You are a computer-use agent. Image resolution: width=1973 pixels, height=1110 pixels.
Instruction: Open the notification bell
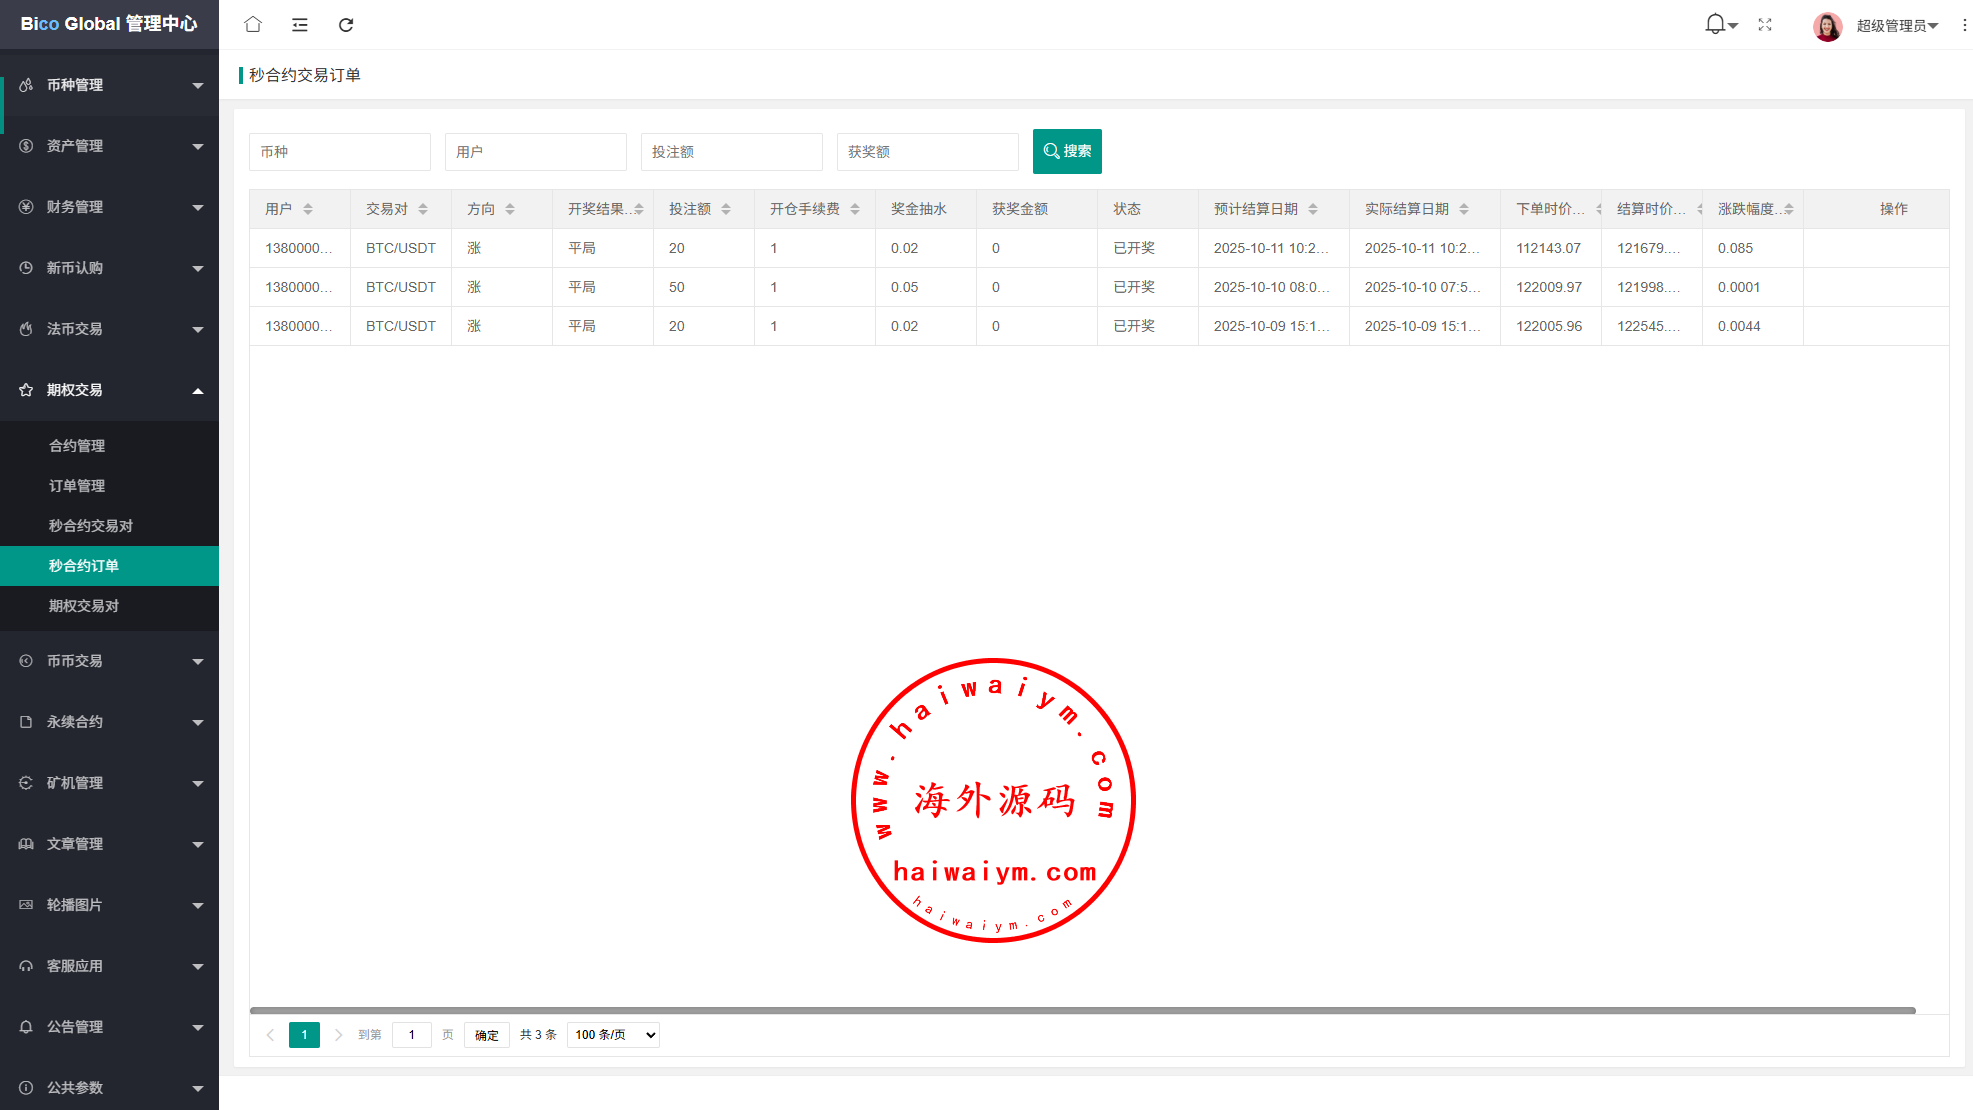click(1715, 24)
